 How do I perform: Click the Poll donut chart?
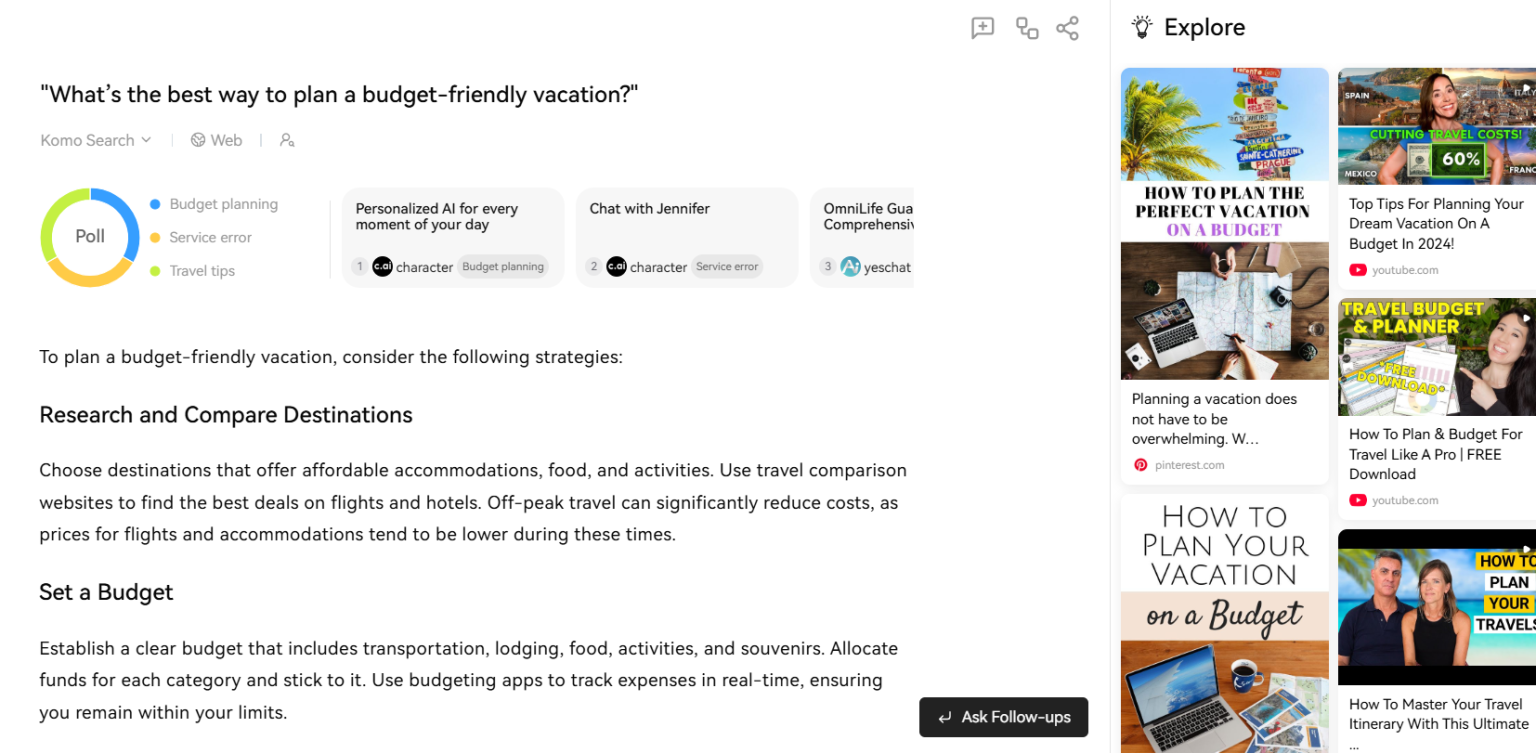point(89,237)
